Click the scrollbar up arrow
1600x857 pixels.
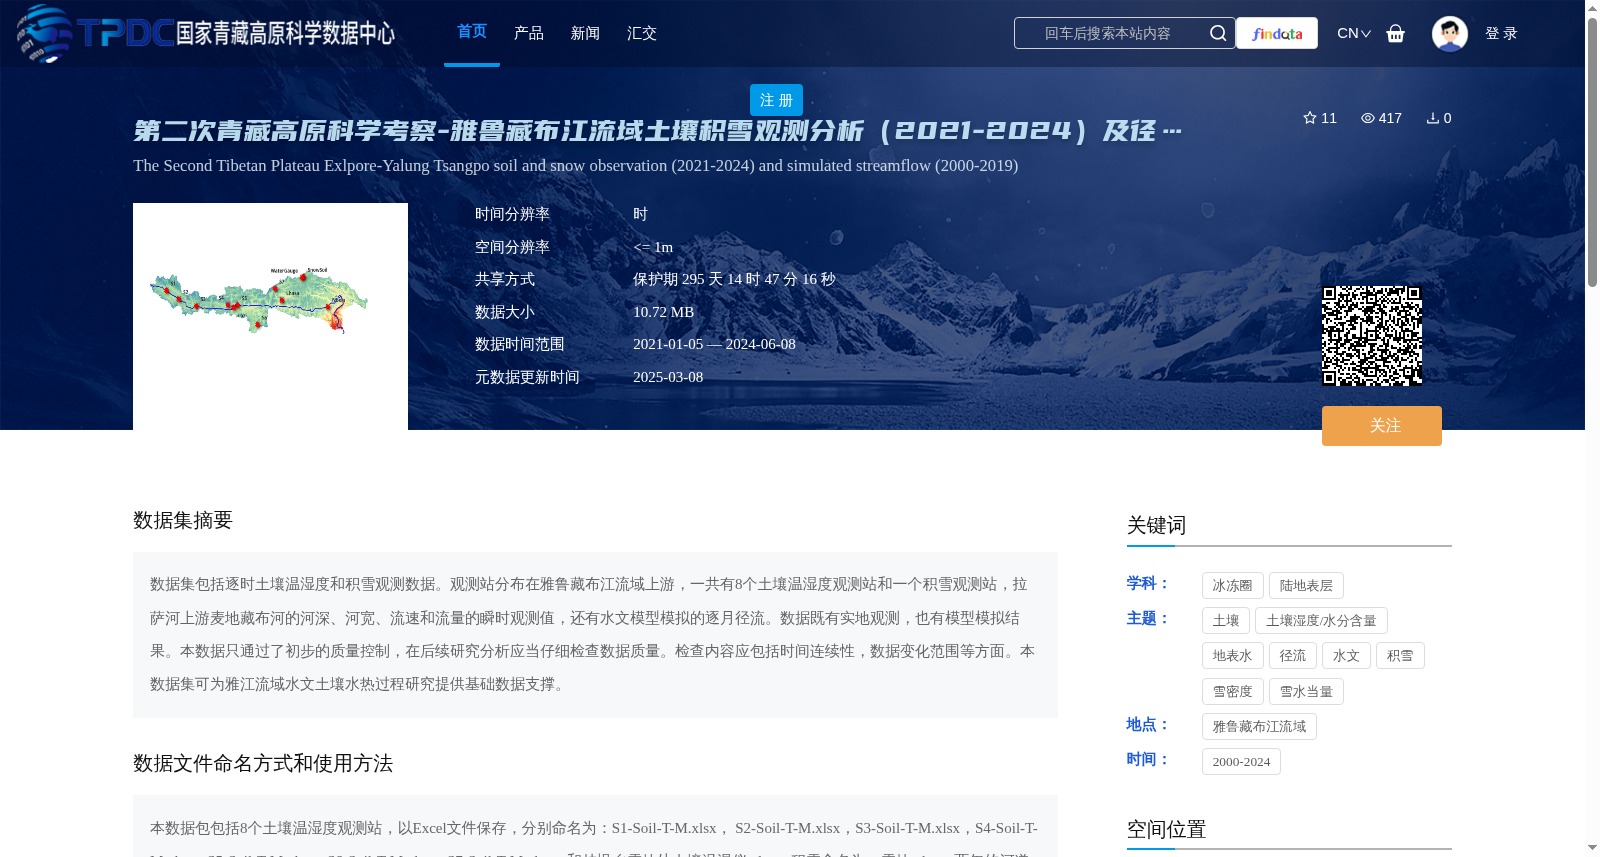(x=1592, y=8)
